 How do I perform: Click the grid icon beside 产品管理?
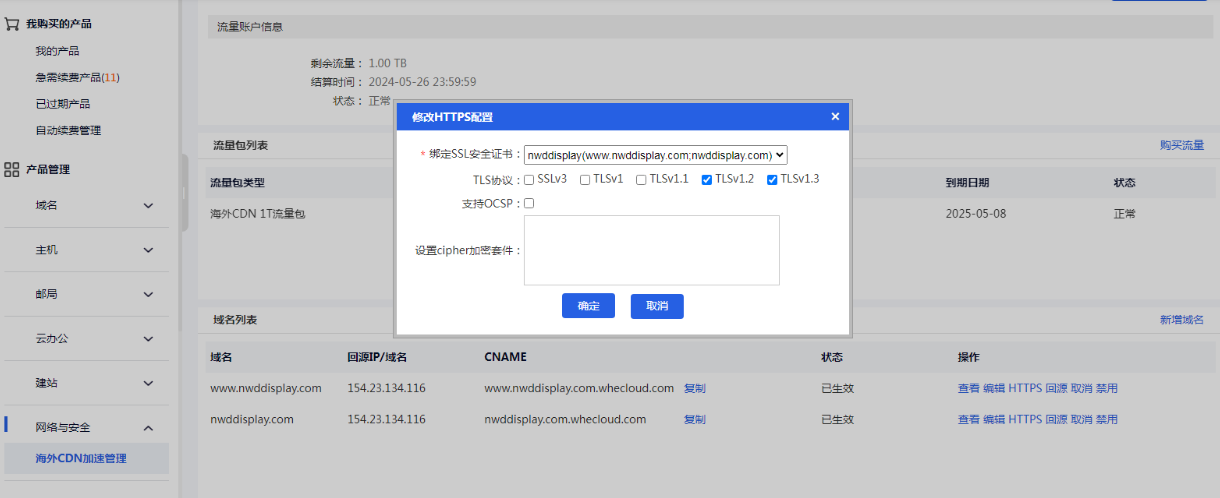click(x=12, y=170)
